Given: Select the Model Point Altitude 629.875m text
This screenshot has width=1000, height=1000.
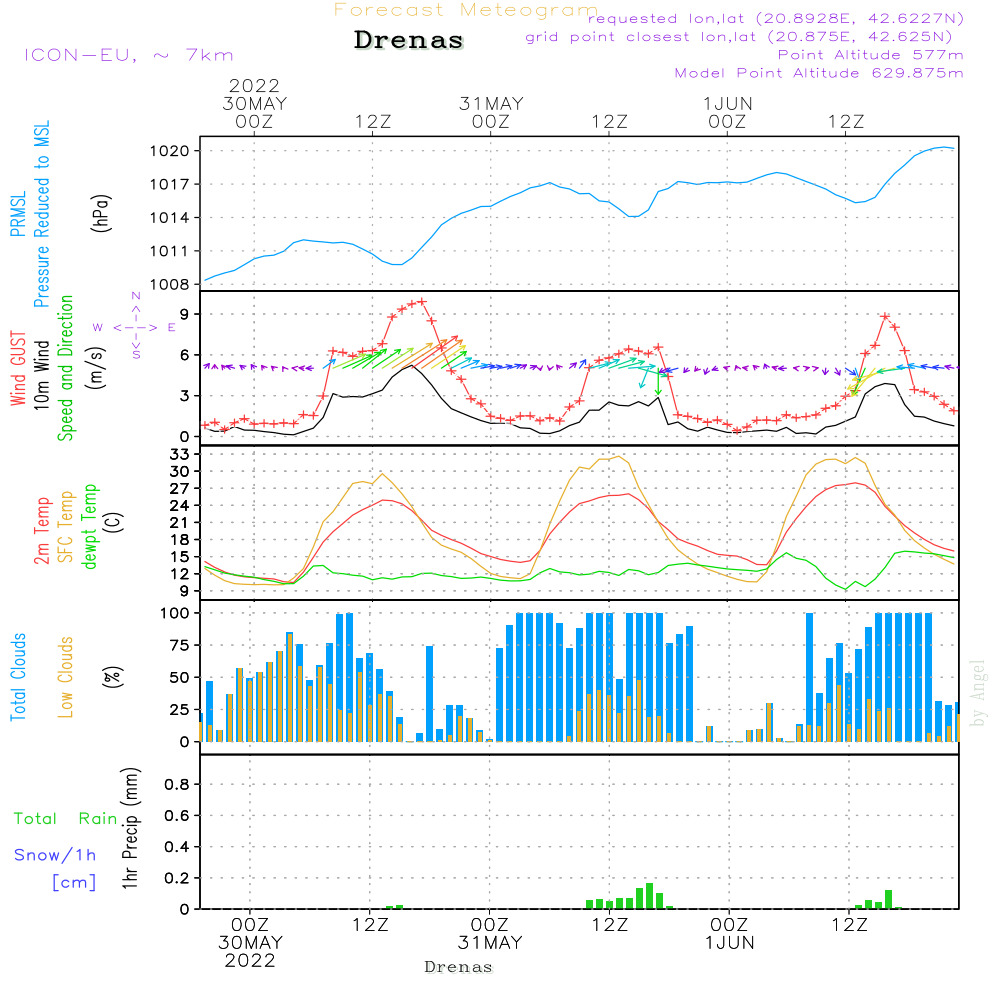Looking at the screenshot, I should tap(819, 73).
